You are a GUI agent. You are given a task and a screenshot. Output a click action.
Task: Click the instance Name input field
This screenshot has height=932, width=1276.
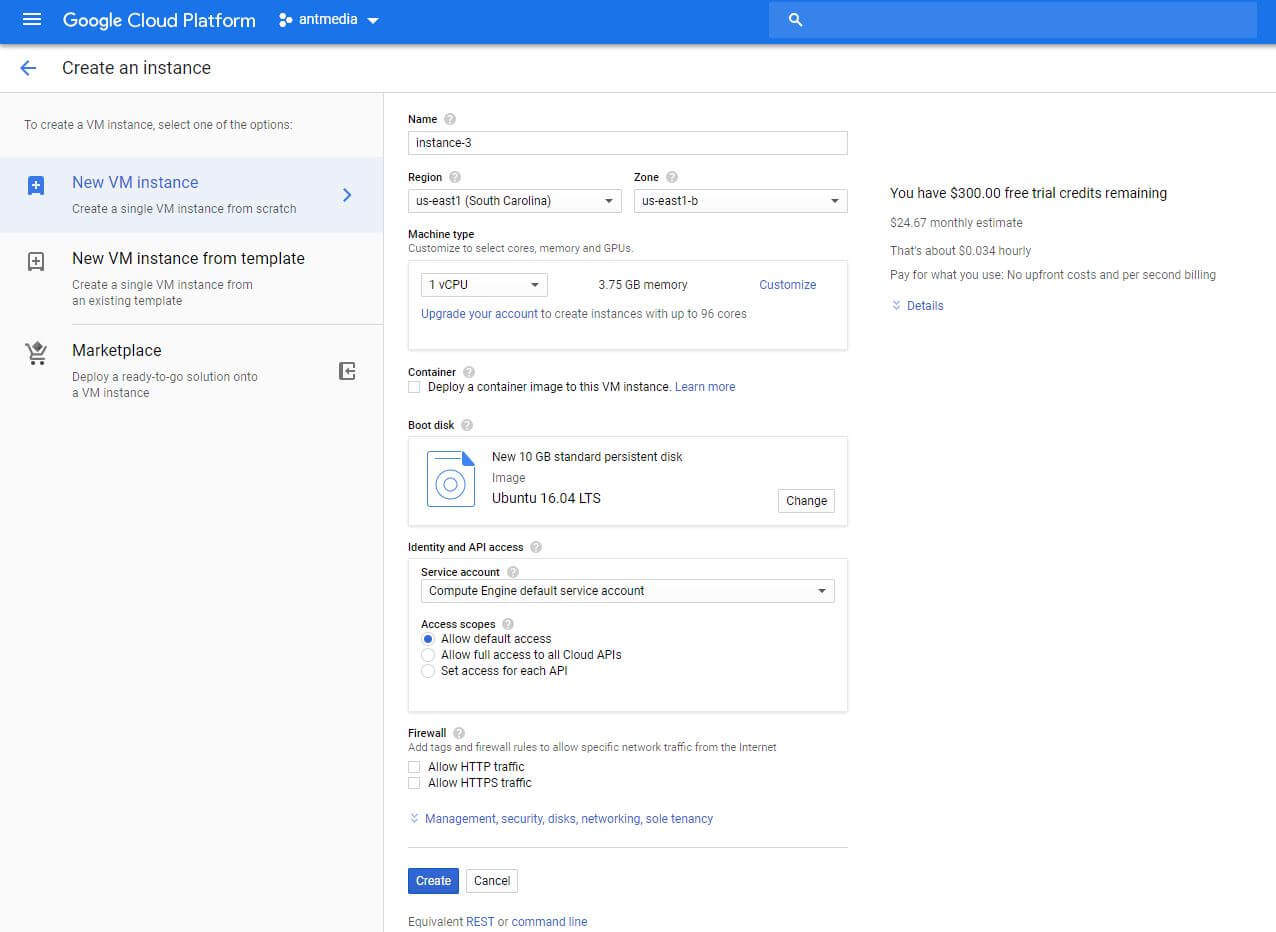[x=628, y=143]
